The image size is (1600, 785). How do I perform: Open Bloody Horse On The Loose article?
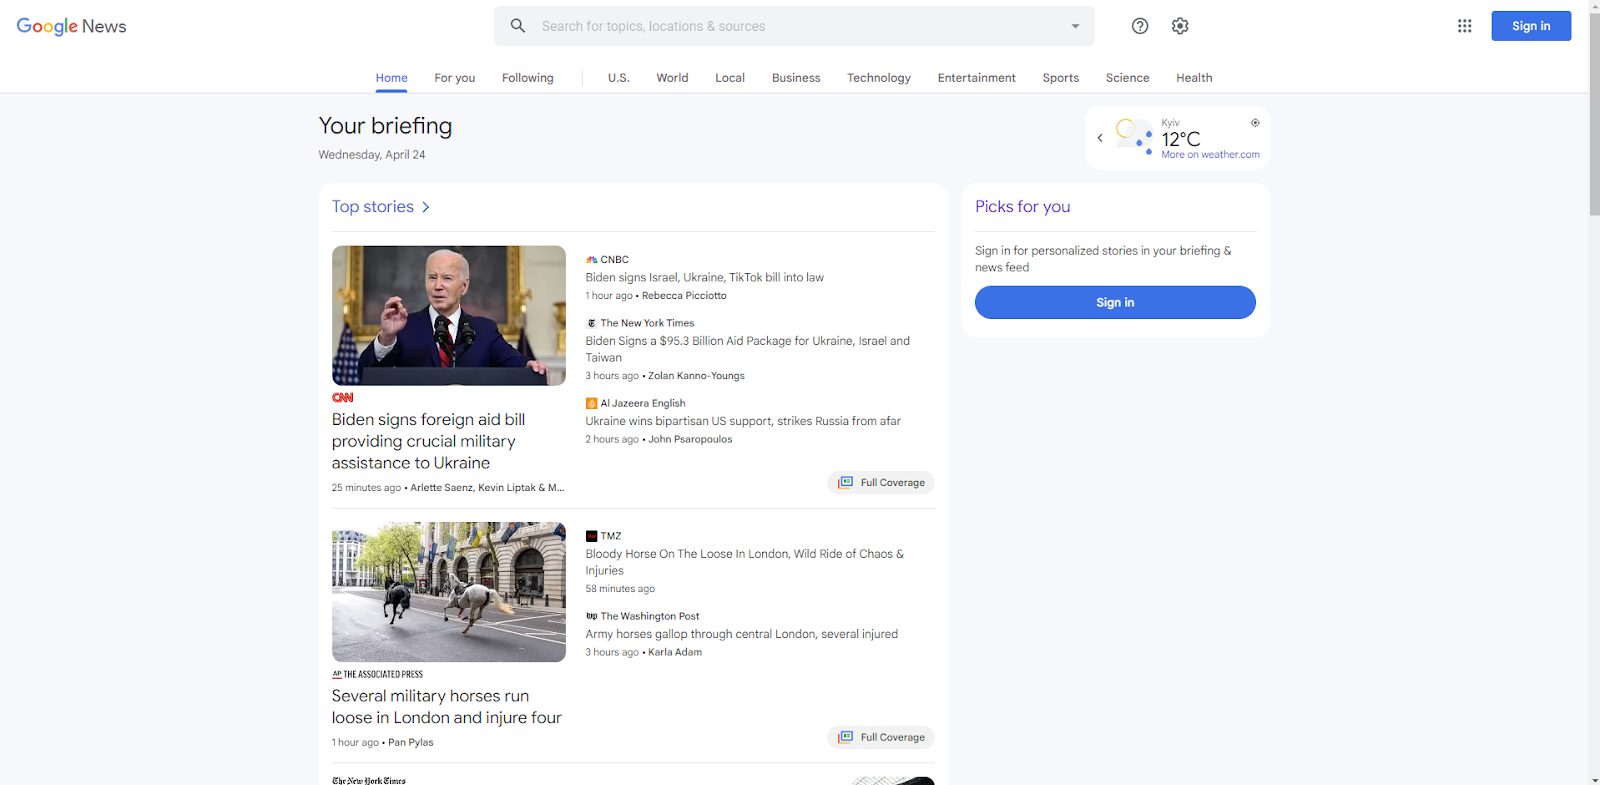(x=745, y=562)
